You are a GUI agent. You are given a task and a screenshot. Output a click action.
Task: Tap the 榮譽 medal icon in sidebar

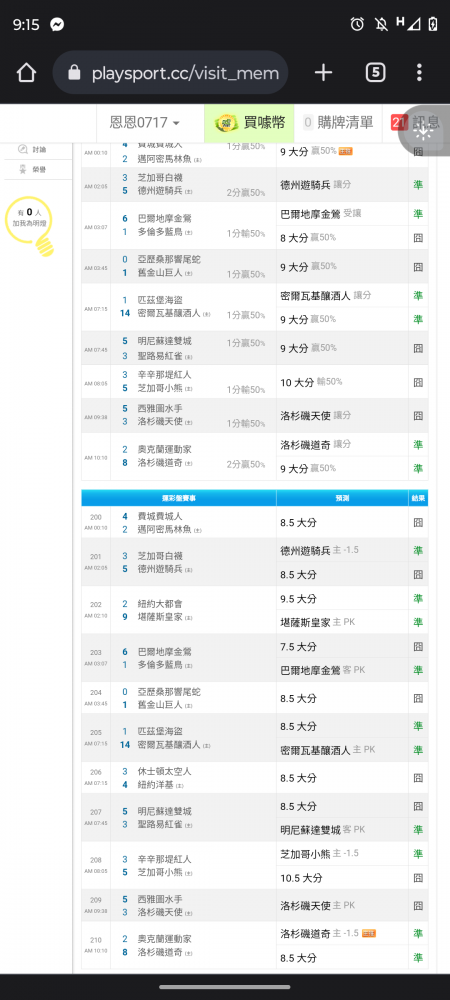click(x=23, y=169)
